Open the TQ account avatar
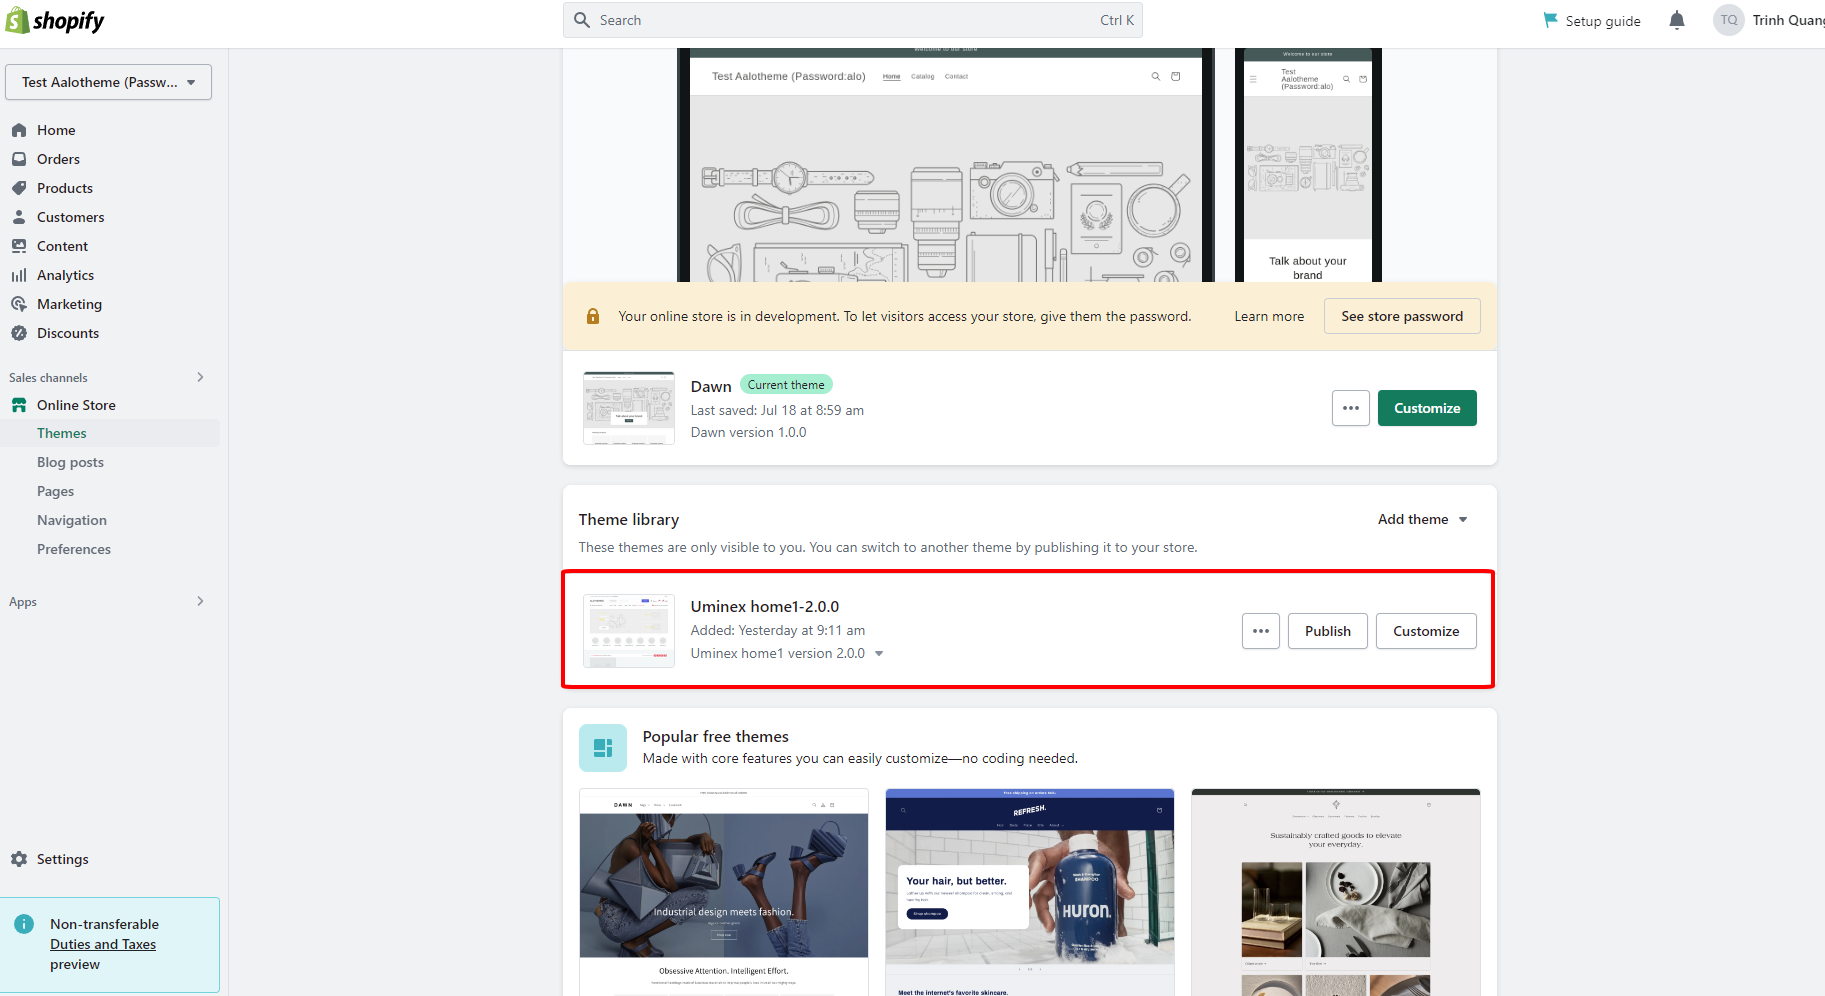The height and width of the screenshot is (996, 1825). (1729, 20)
